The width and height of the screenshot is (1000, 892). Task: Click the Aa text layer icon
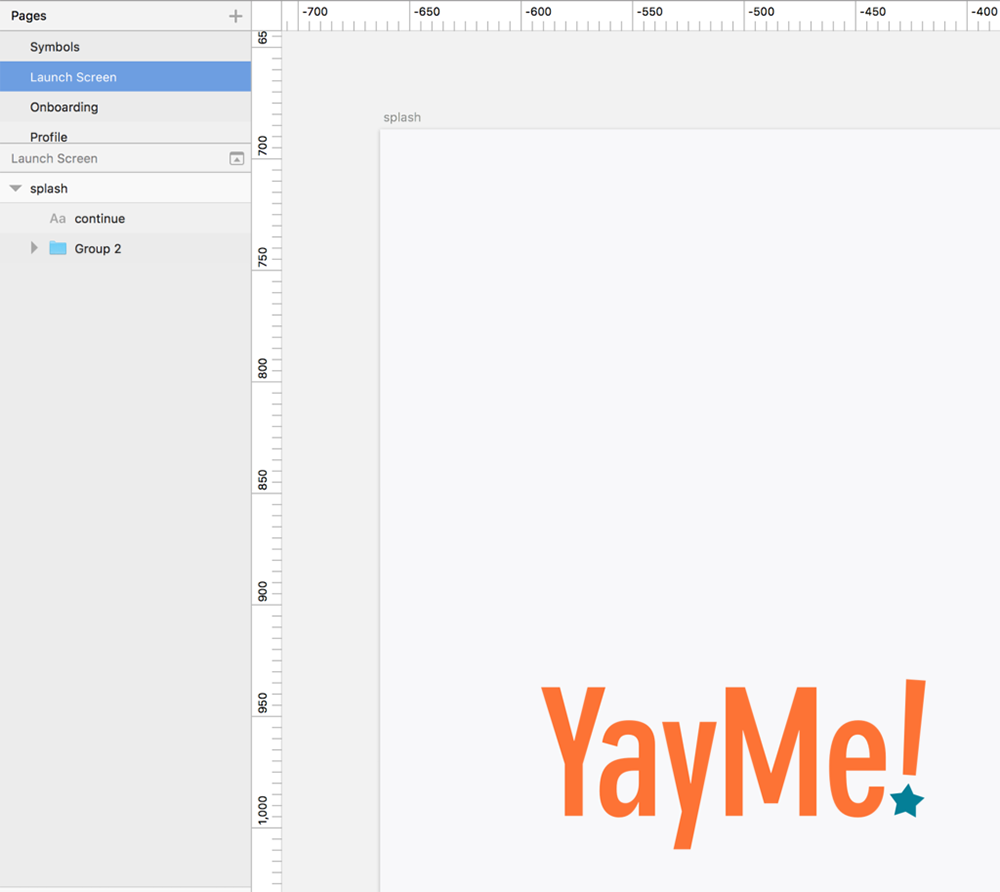[57, 219]
